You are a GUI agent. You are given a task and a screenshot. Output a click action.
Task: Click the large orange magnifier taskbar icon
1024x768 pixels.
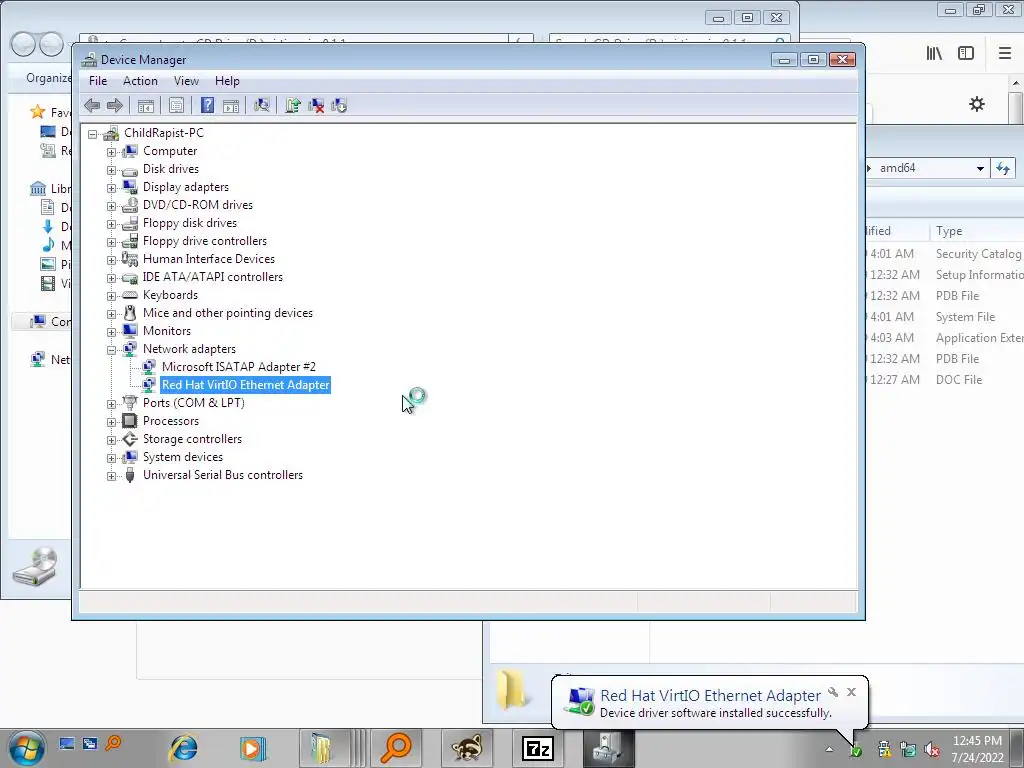pos(396,748)
